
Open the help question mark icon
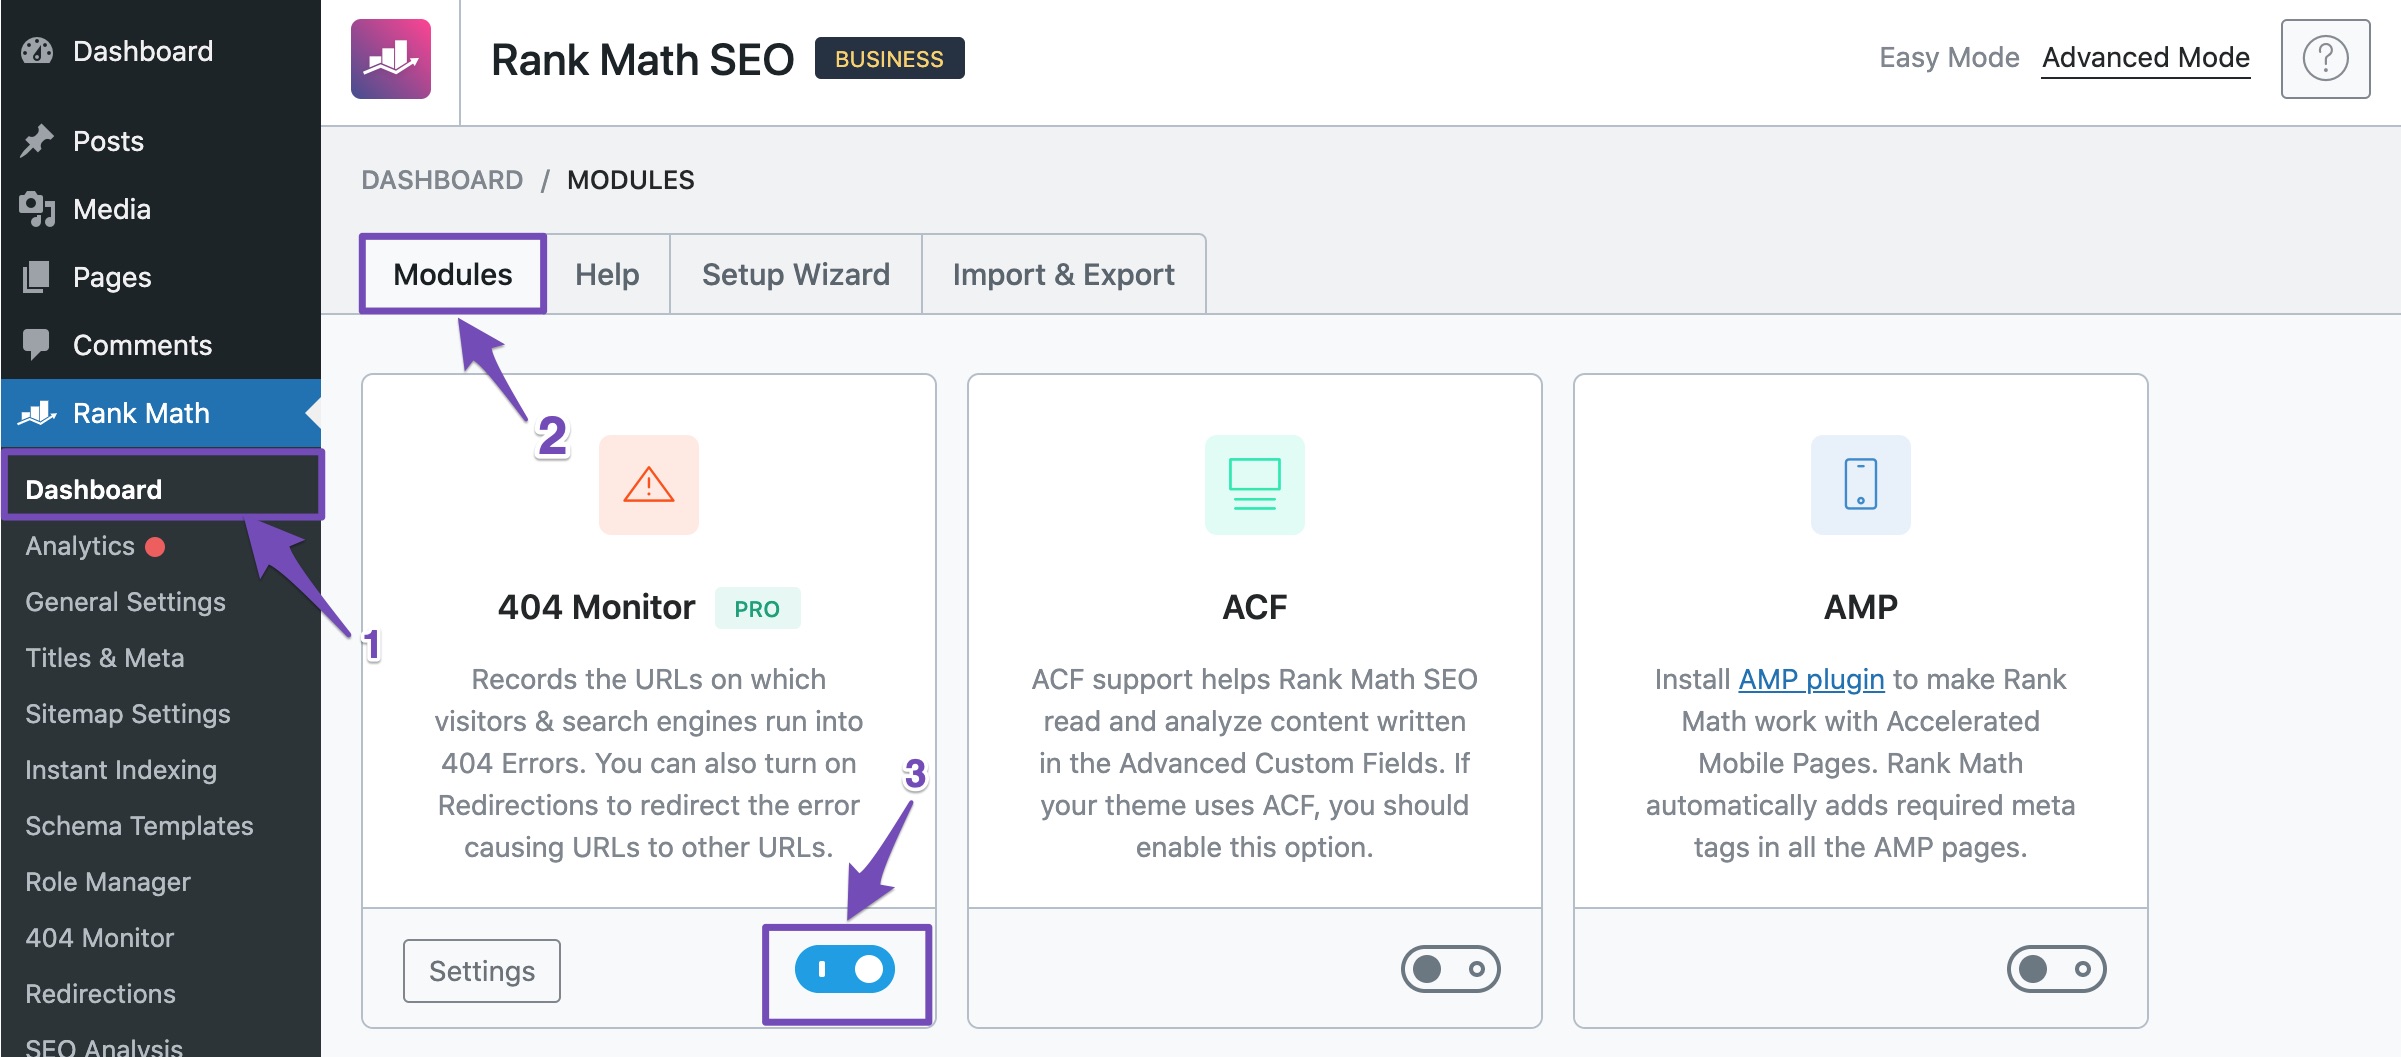click(x=2324, y=59)
